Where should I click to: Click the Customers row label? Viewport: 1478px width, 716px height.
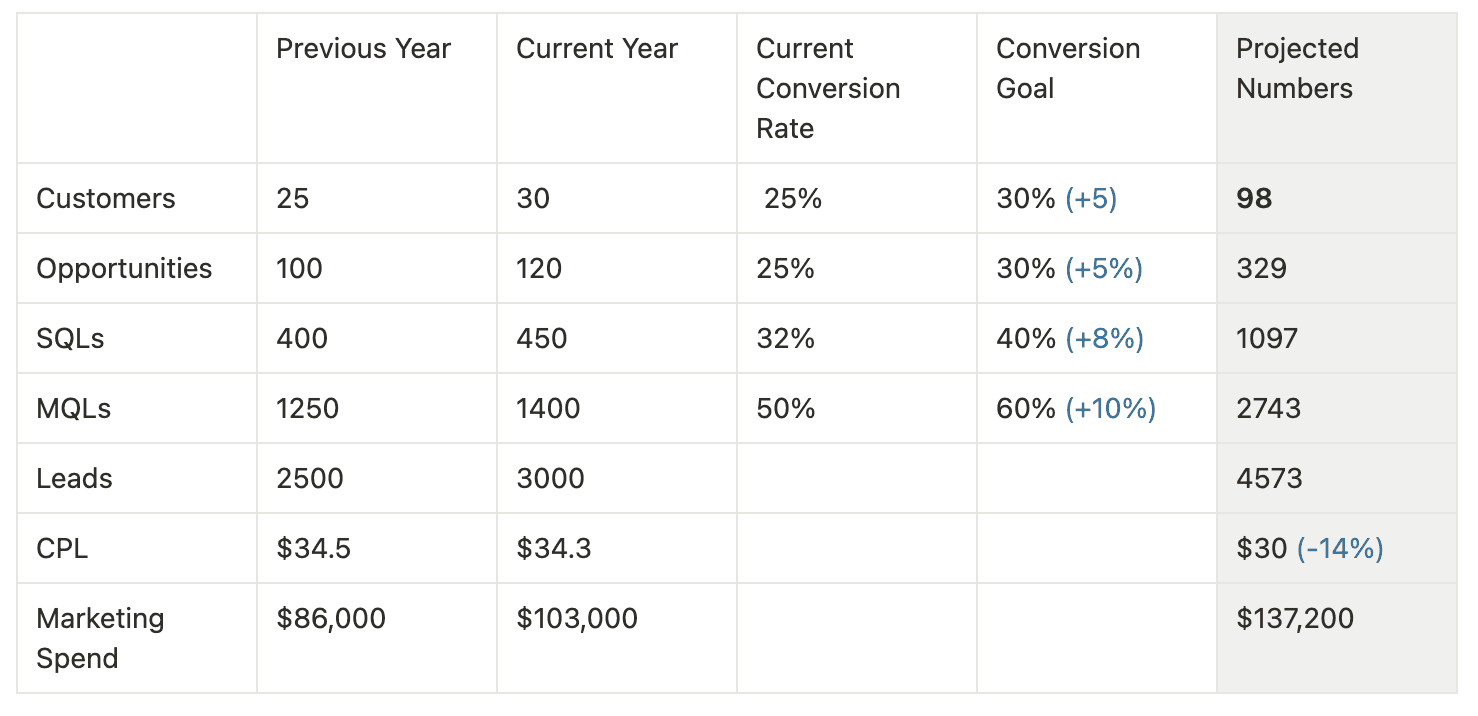click(106, 199)
